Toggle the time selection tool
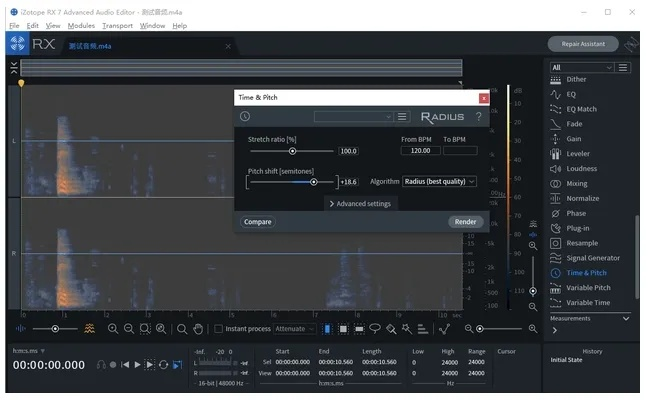This screenshot has height=400, width=650. tap(326, 328)
